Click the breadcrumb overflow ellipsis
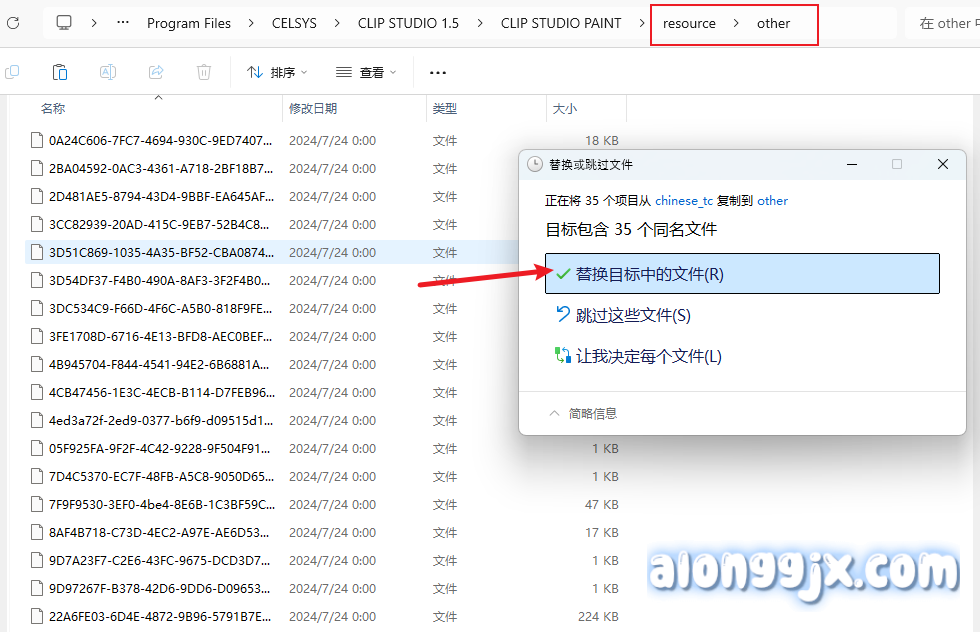 [x=123, y=23]
